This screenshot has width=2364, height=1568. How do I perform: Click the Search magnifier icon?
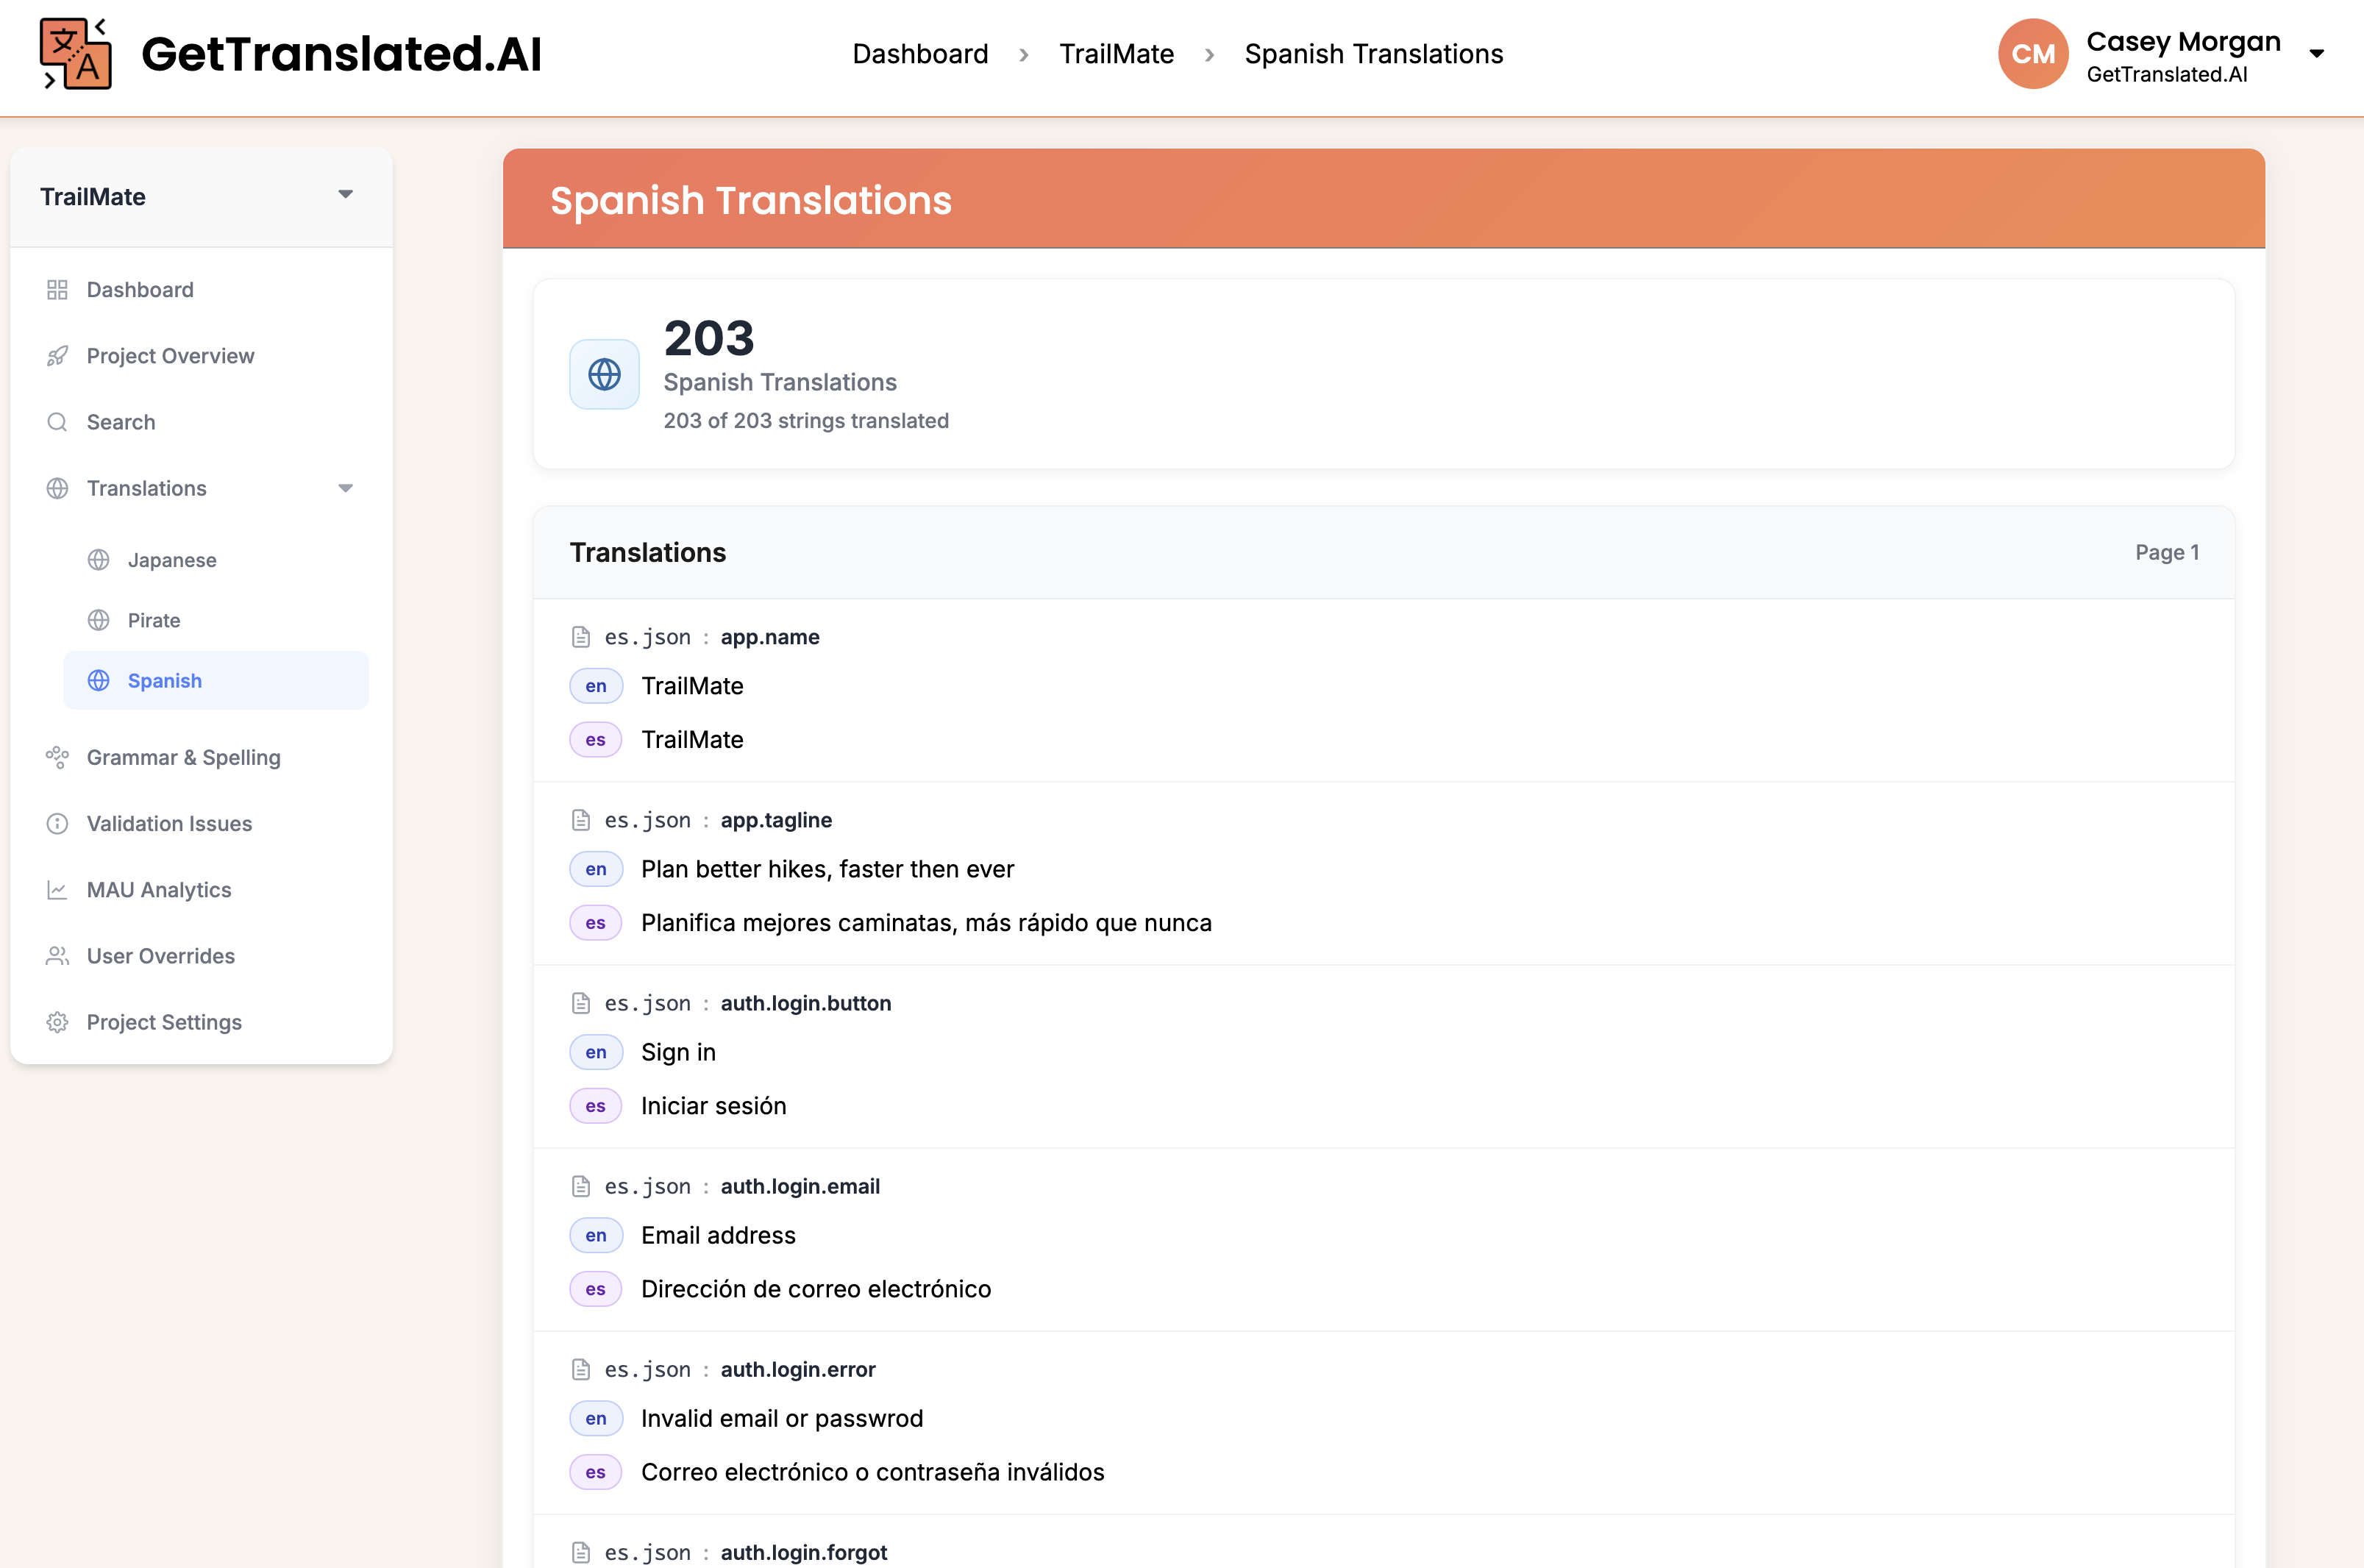[x=57, y=422]
